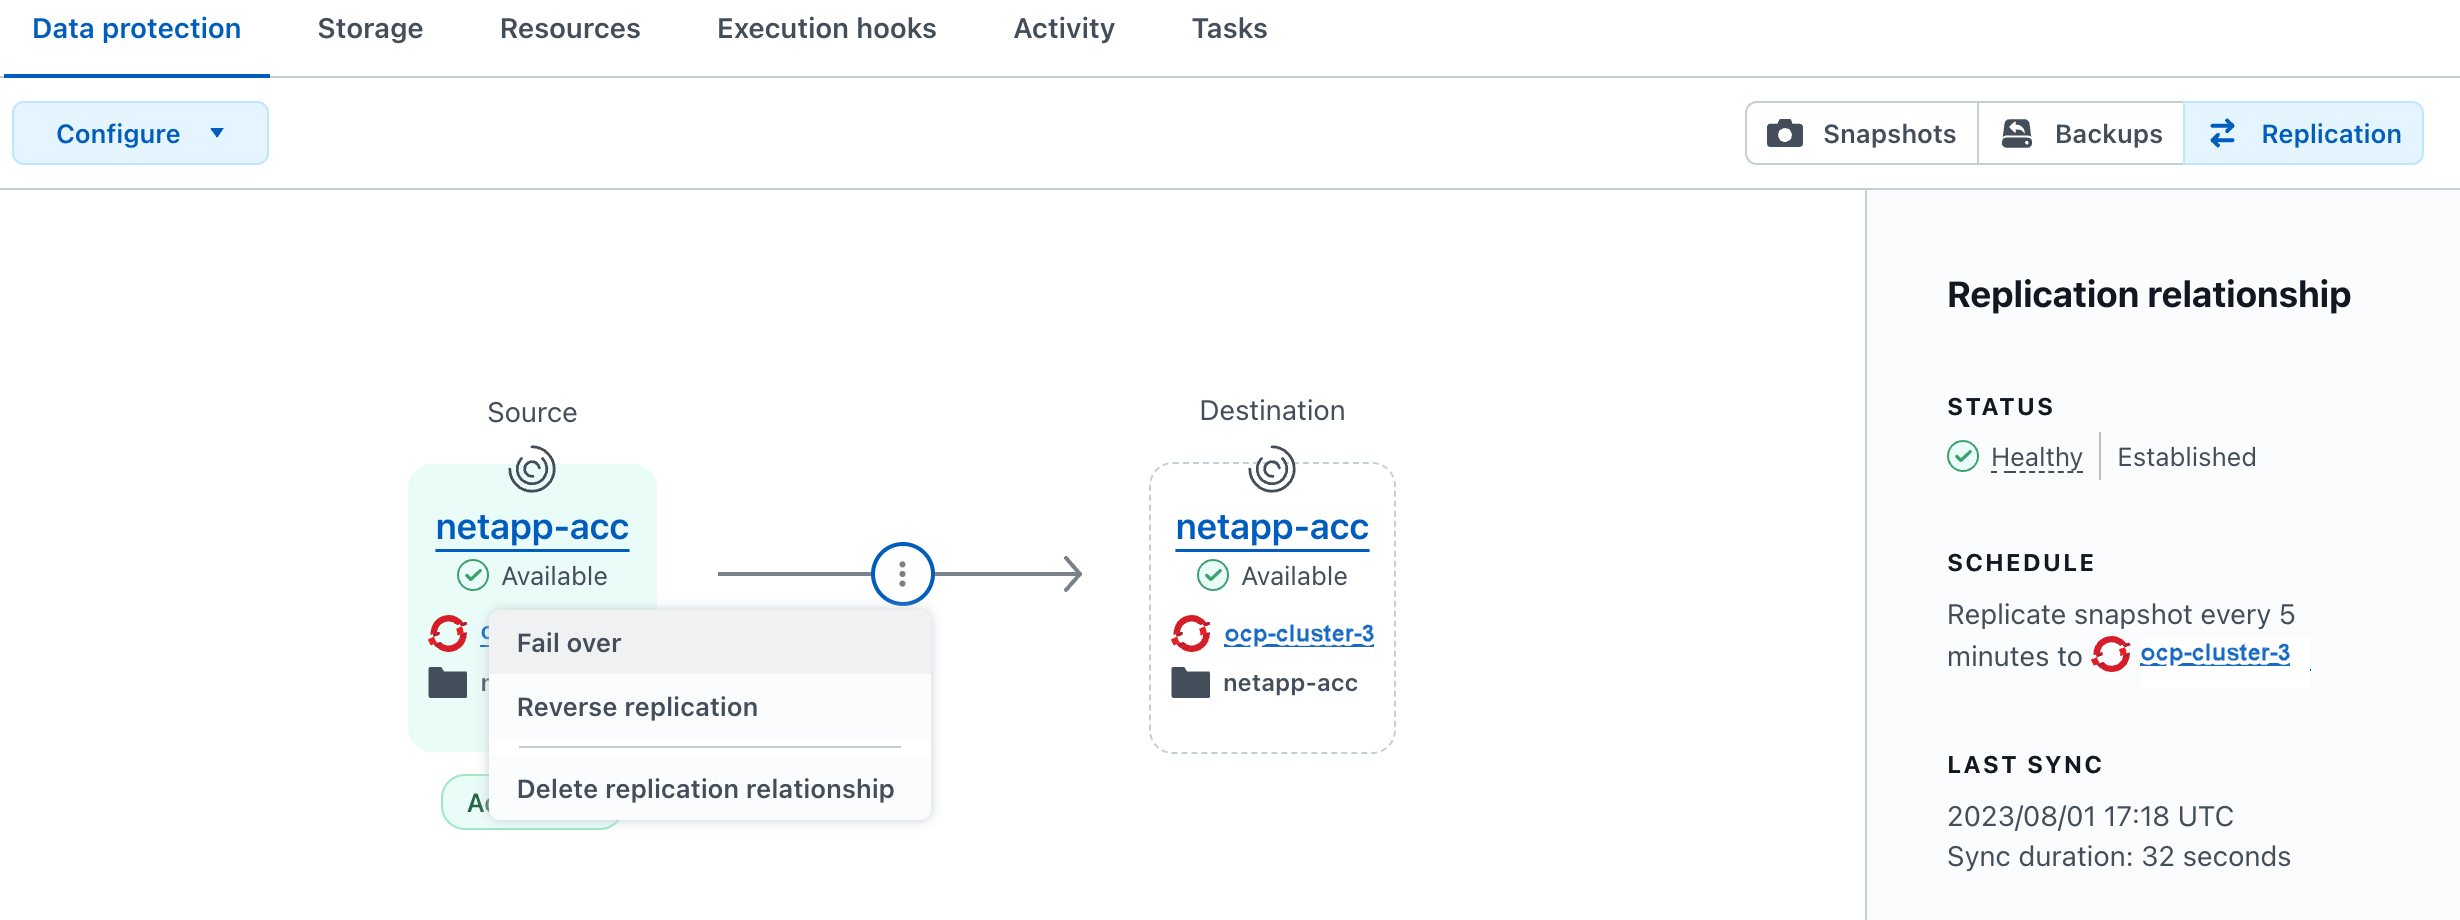Click the destination app spiral icon
The width and height of the screenshot is (2460, 920).
click(x=1272, y=469)
